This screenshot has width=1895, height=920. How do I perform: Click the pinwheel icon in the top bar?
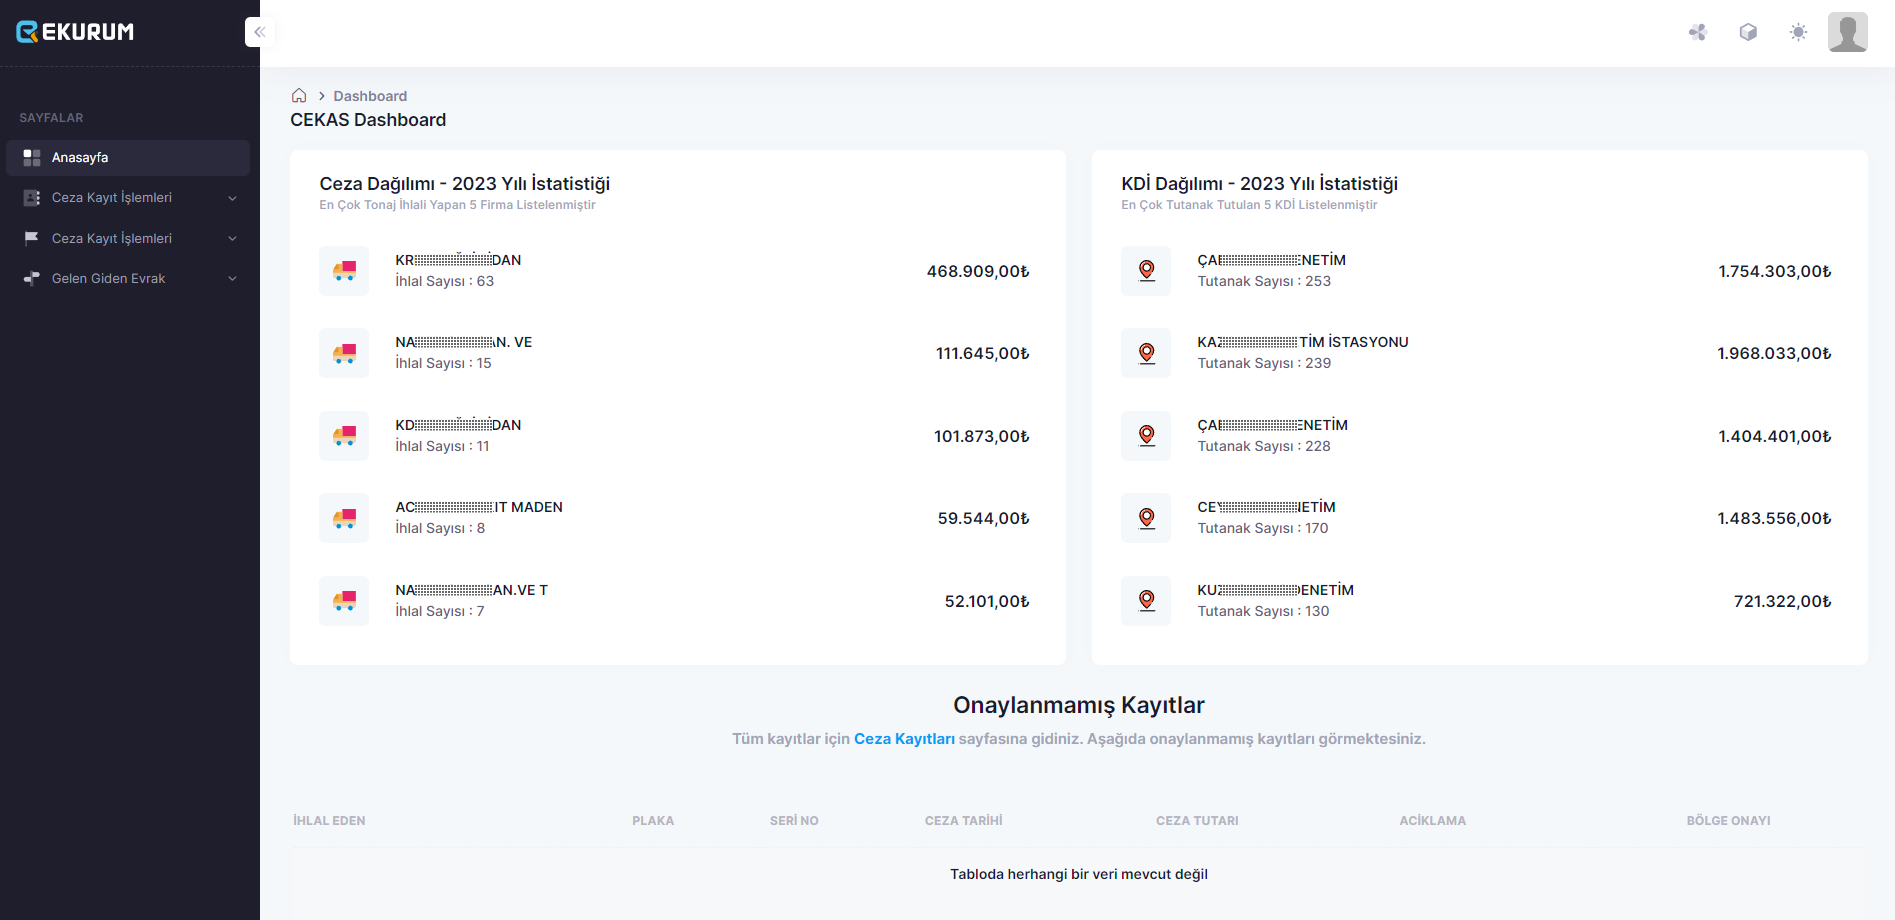(1698, 32)
